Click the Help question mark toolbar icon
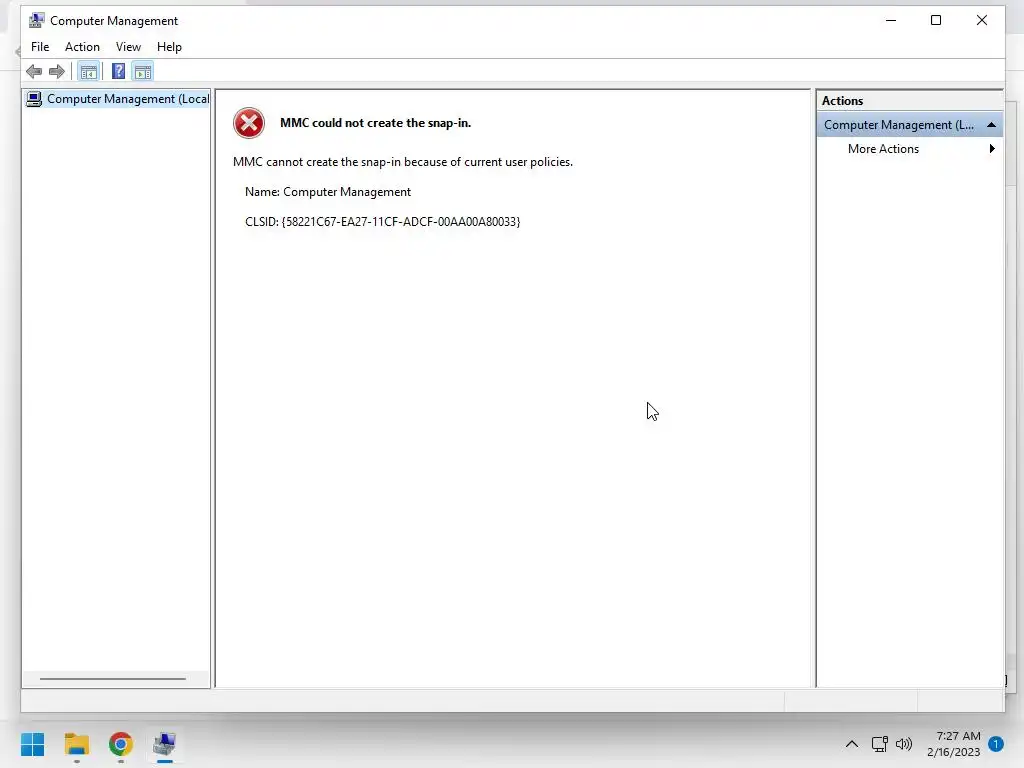 coord(118,71)
